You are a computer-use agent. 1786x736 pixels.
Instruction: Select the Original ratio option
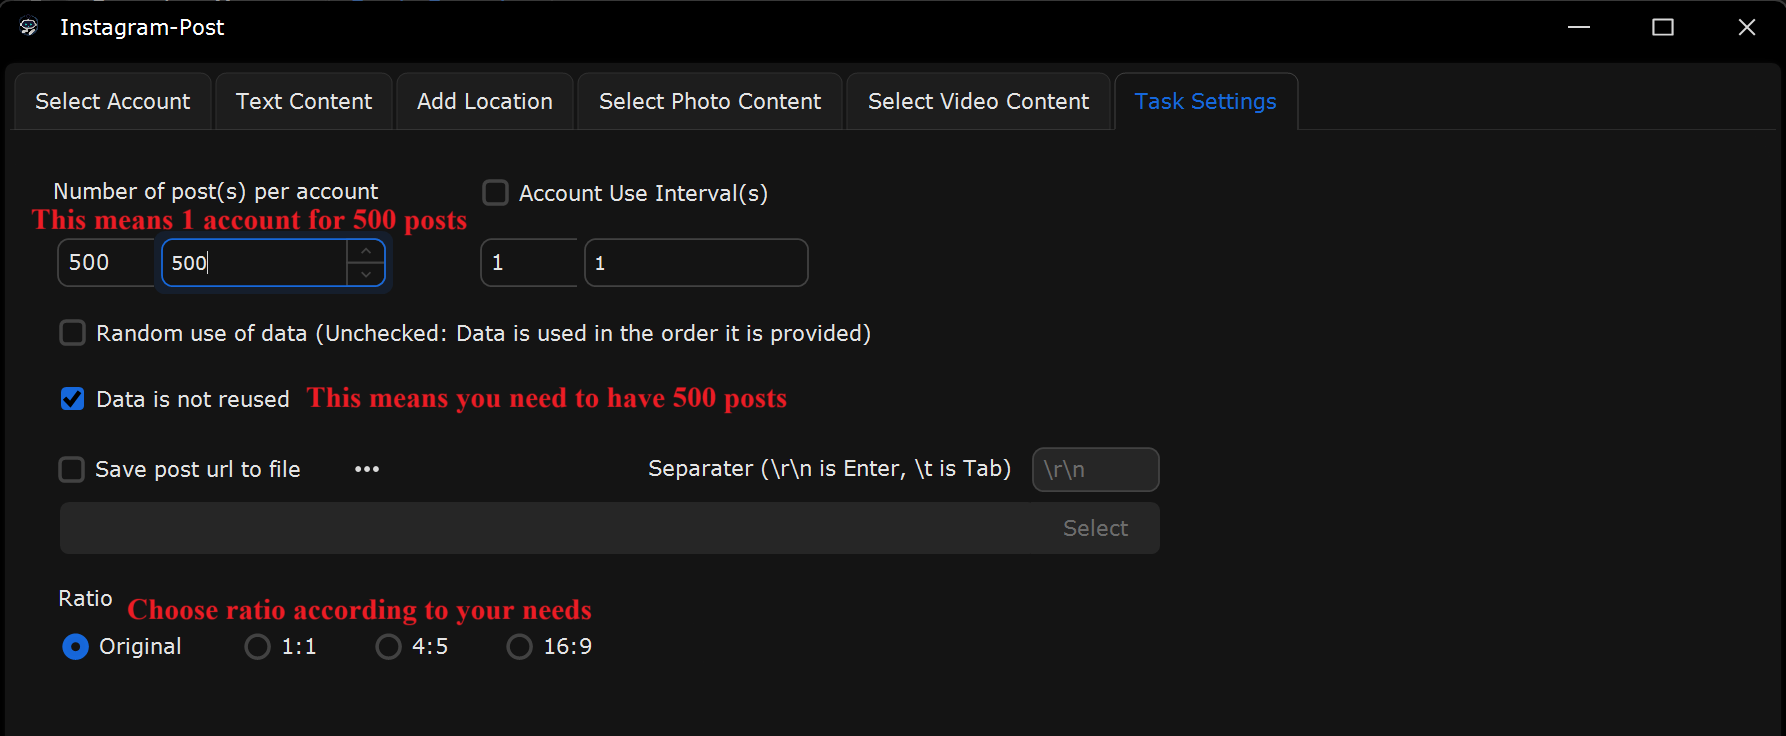tap(75, 647)
